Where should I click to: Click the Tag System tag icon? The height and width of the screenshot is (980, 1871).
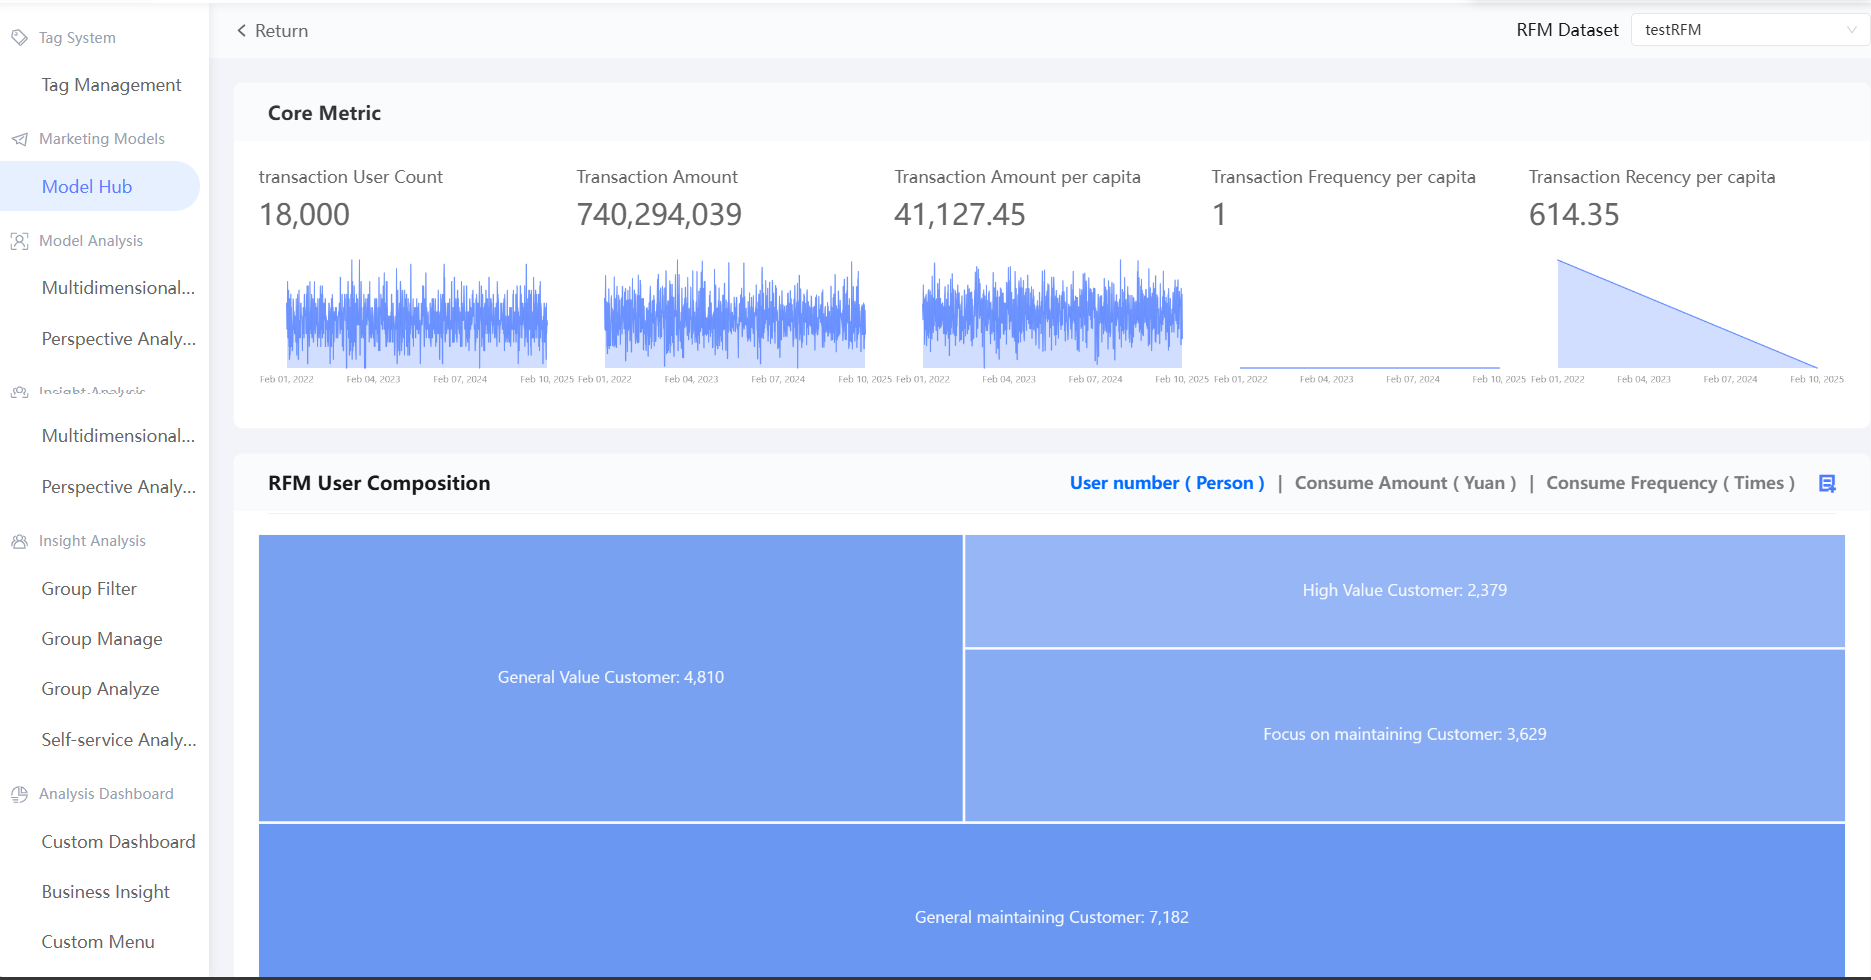(19, 38)
